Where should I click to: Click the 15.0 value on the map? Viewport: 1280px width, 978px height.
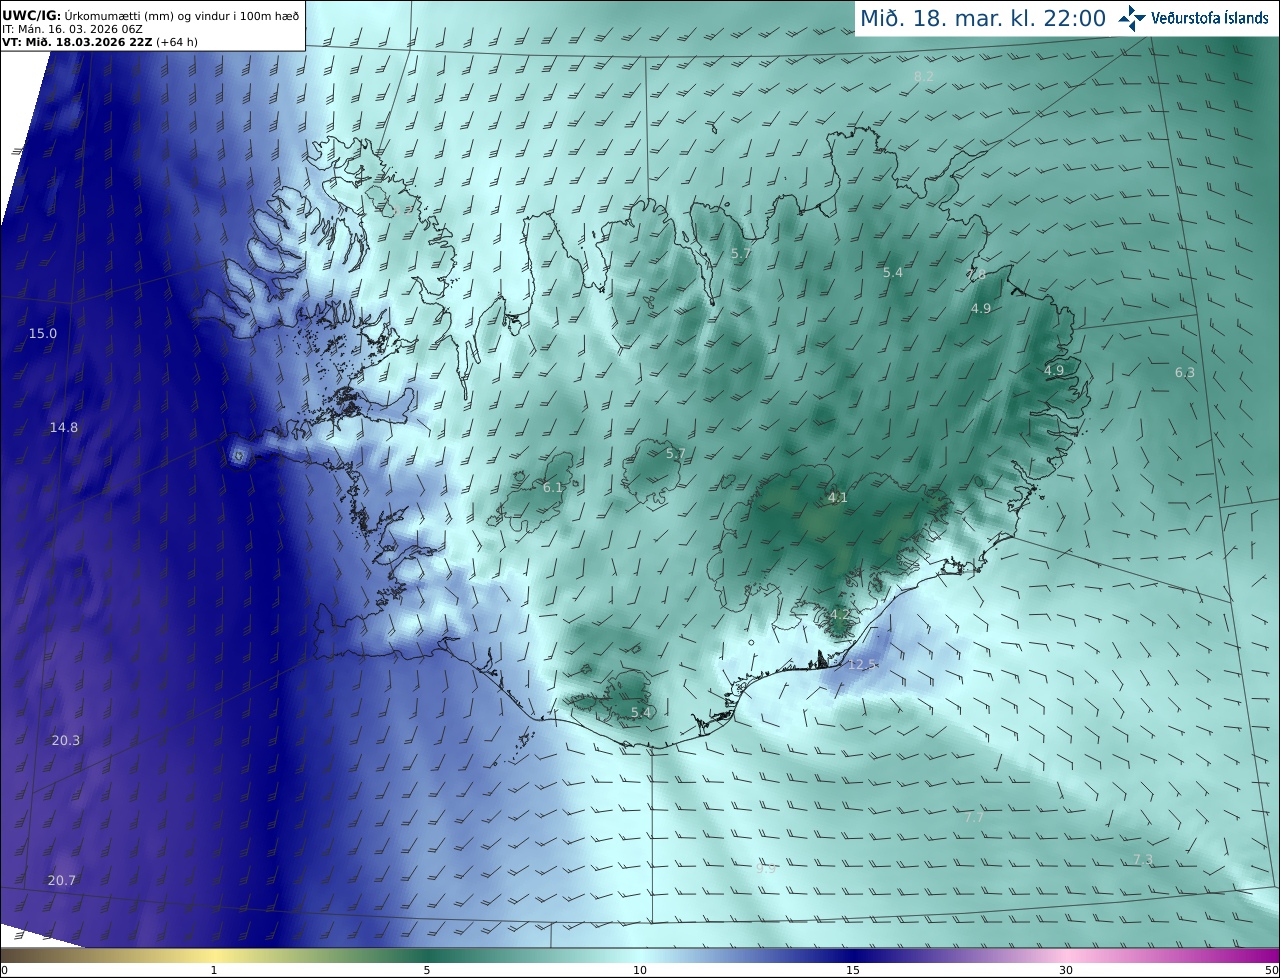[x=43, y=334]
